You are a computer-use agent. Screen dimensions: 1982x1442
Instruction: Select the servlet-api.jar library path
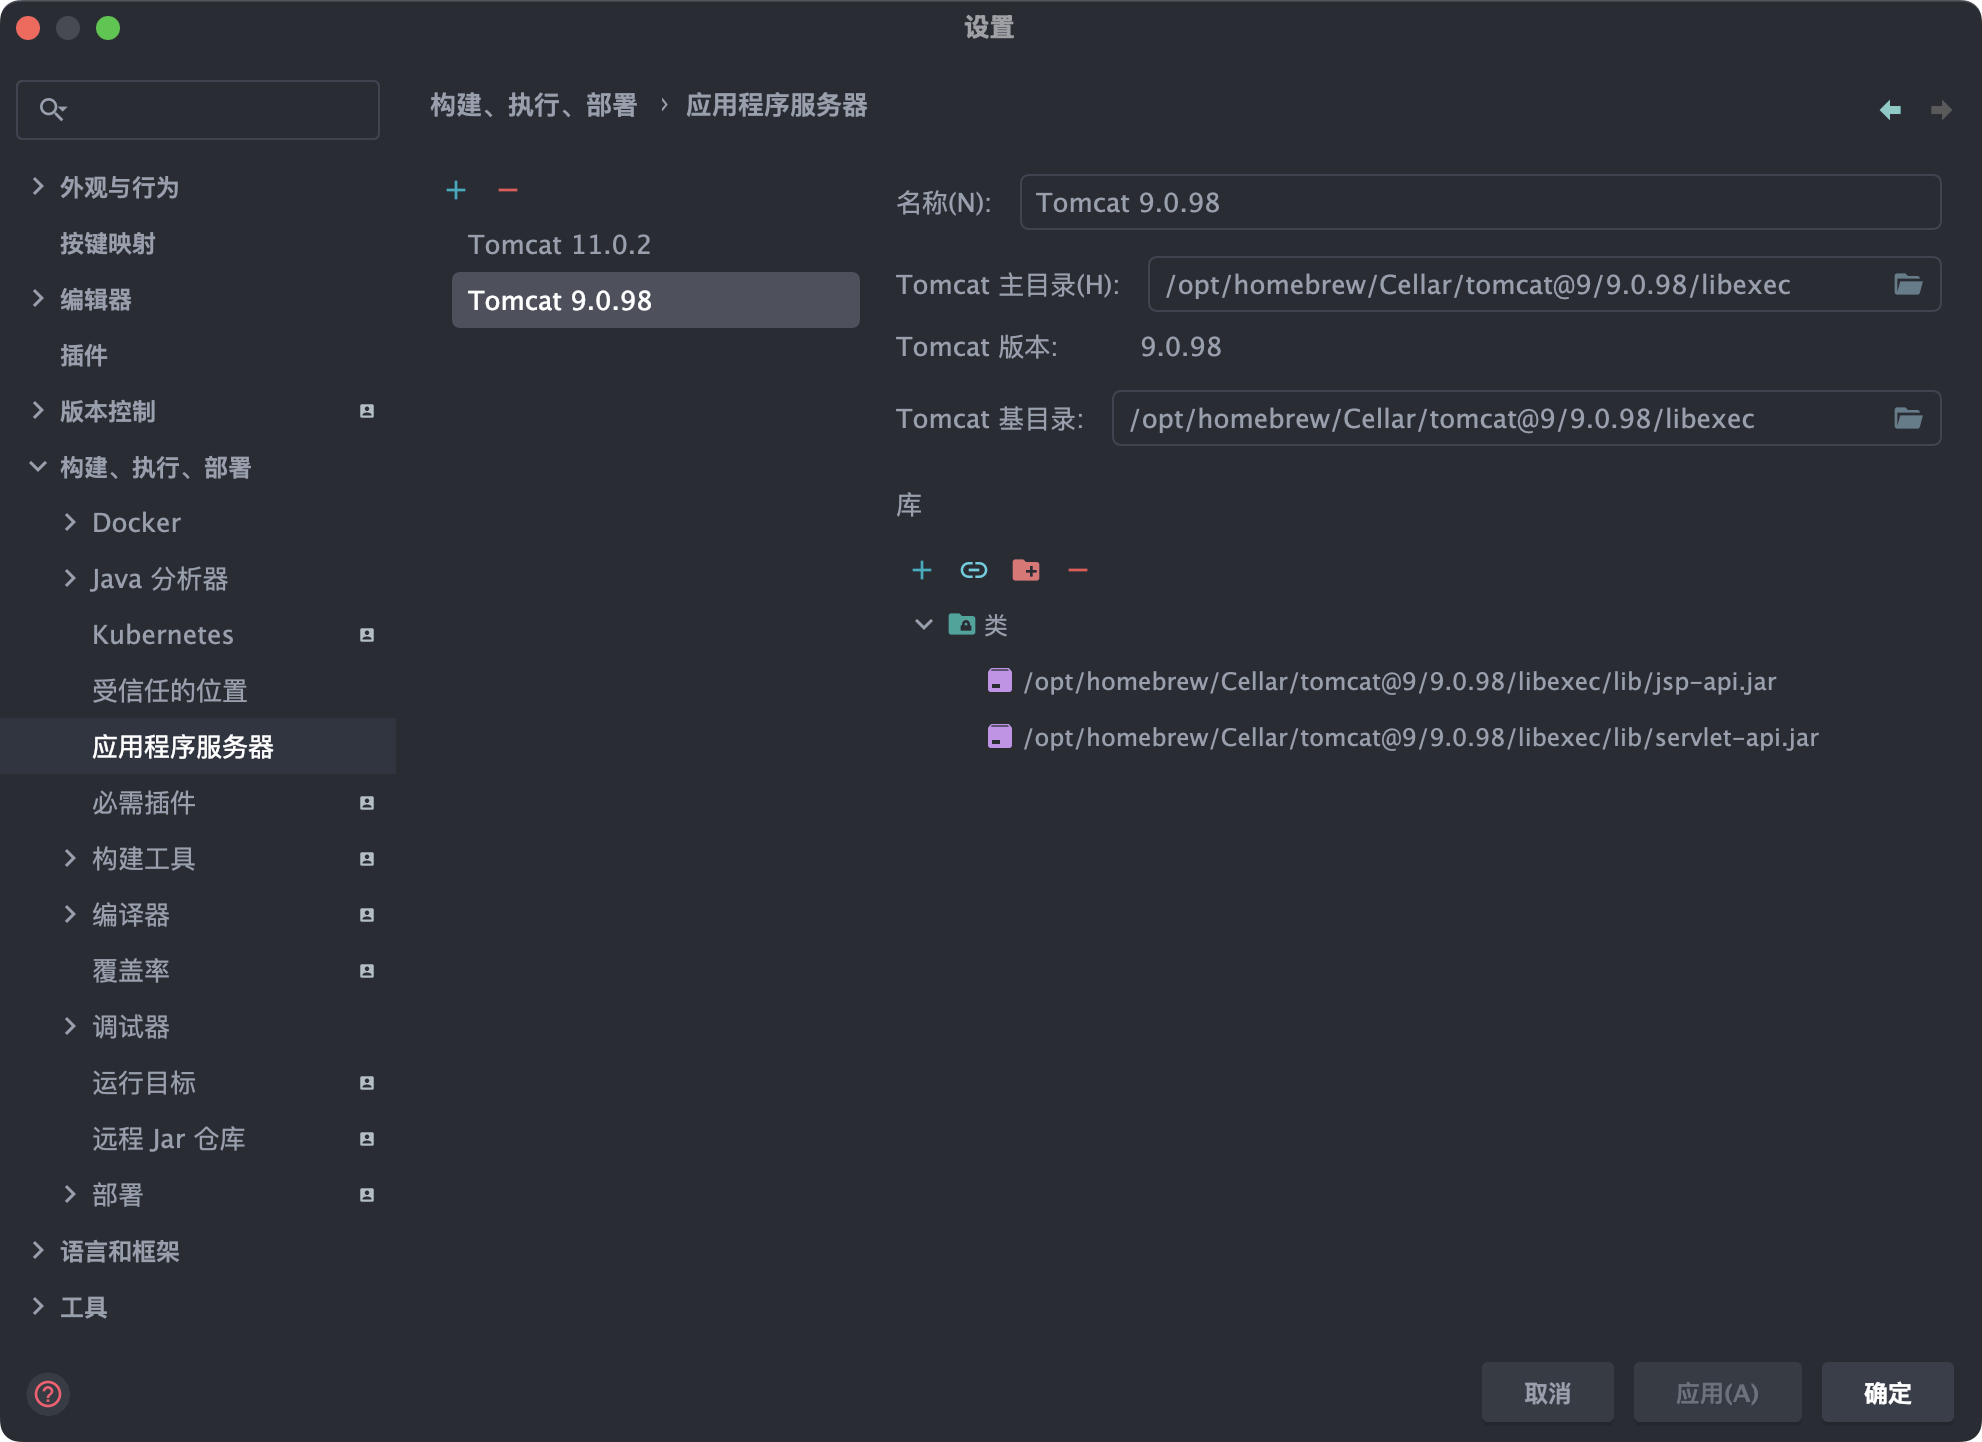1421,737
